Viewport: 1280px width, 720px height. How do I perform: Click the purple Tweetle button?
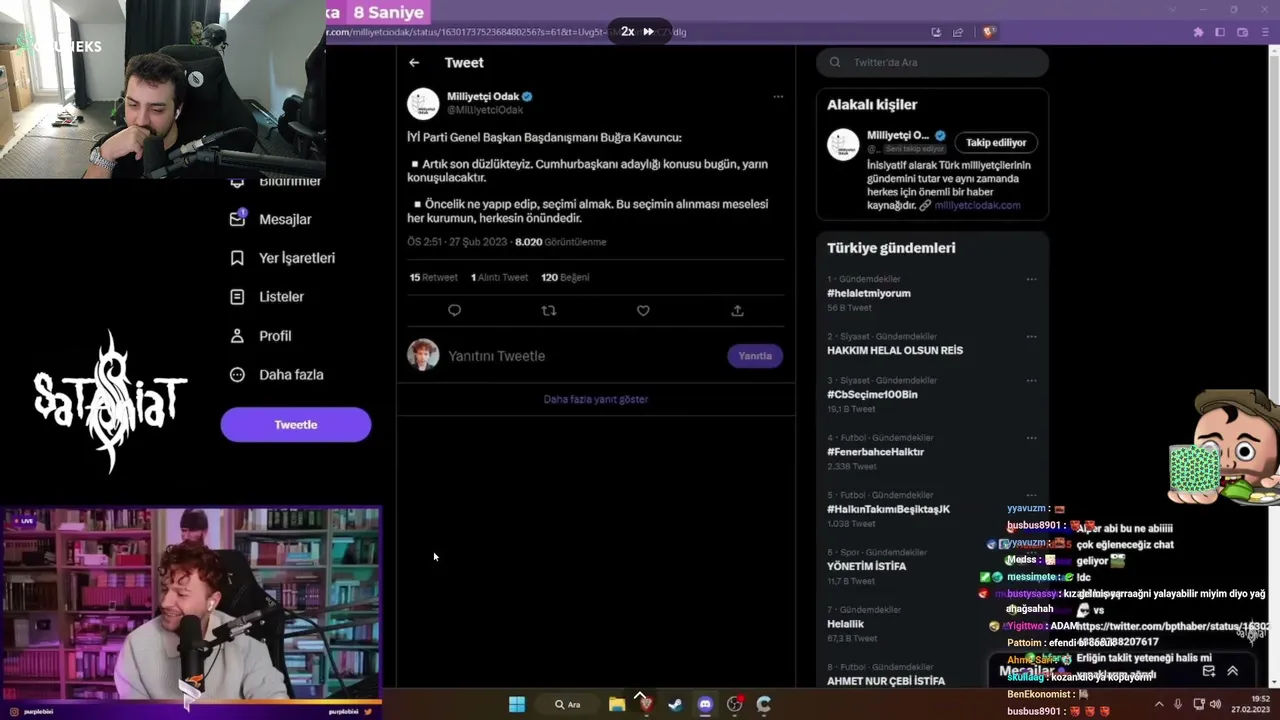(296, 425)
